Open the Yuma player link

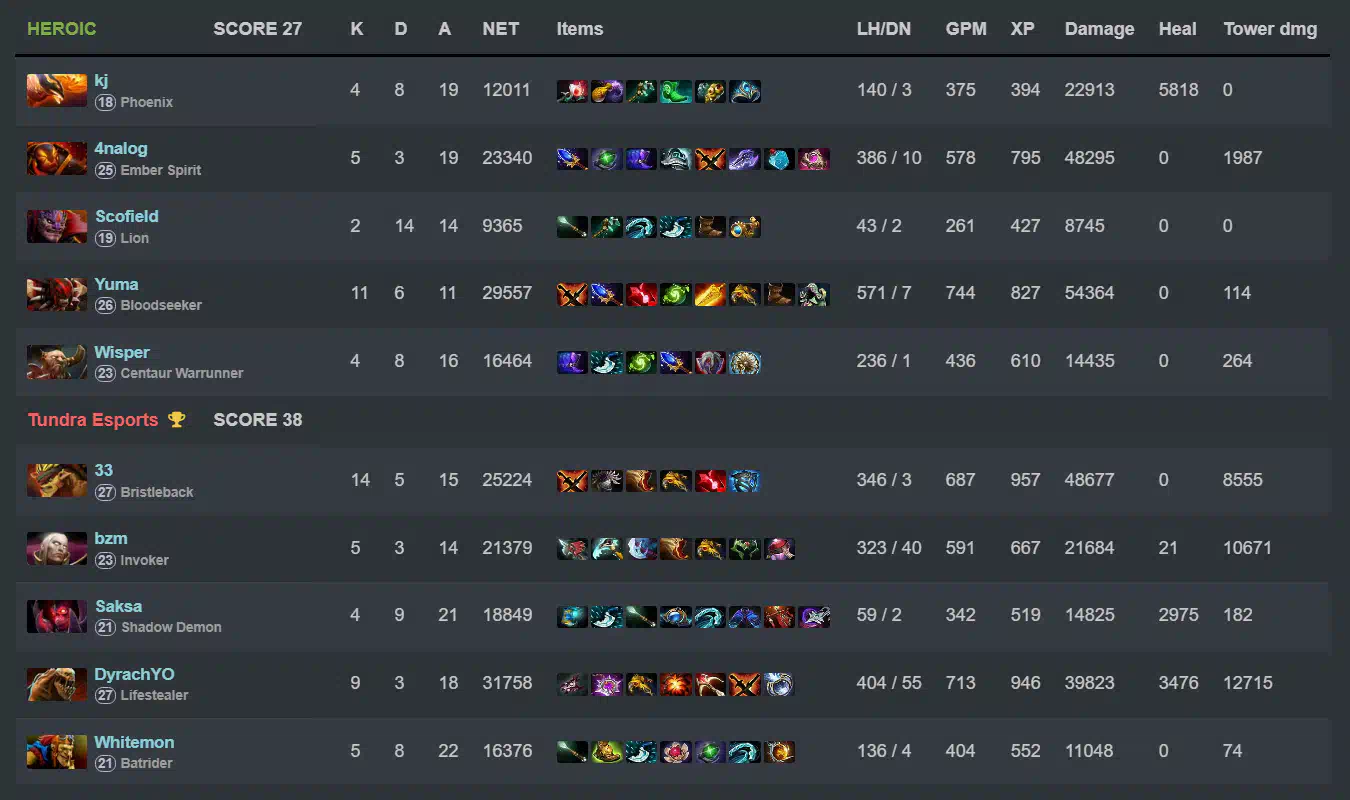tap(116, 284)
